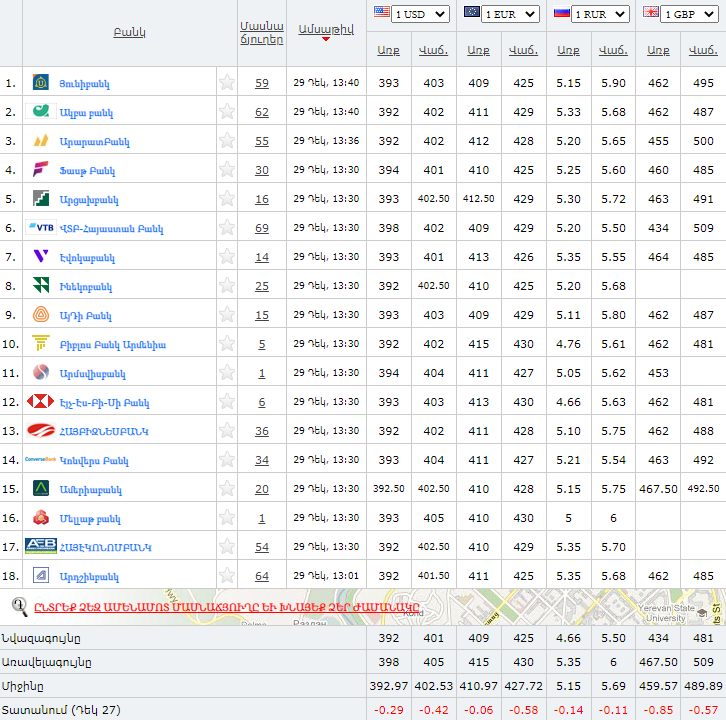Click the Armswissbank logo icon in row 11
Image resolution: width=726 pixels, height=720 pixels.
click(x=41, y=372)
